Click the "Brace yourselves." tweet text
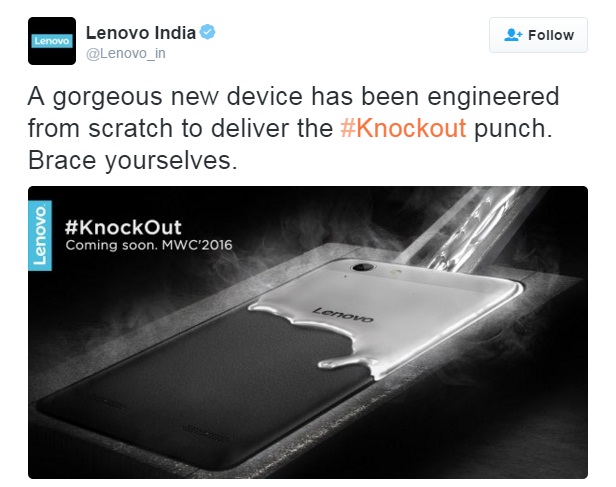The width and height of the screenshot is (616, 487). tap(133, 161)
